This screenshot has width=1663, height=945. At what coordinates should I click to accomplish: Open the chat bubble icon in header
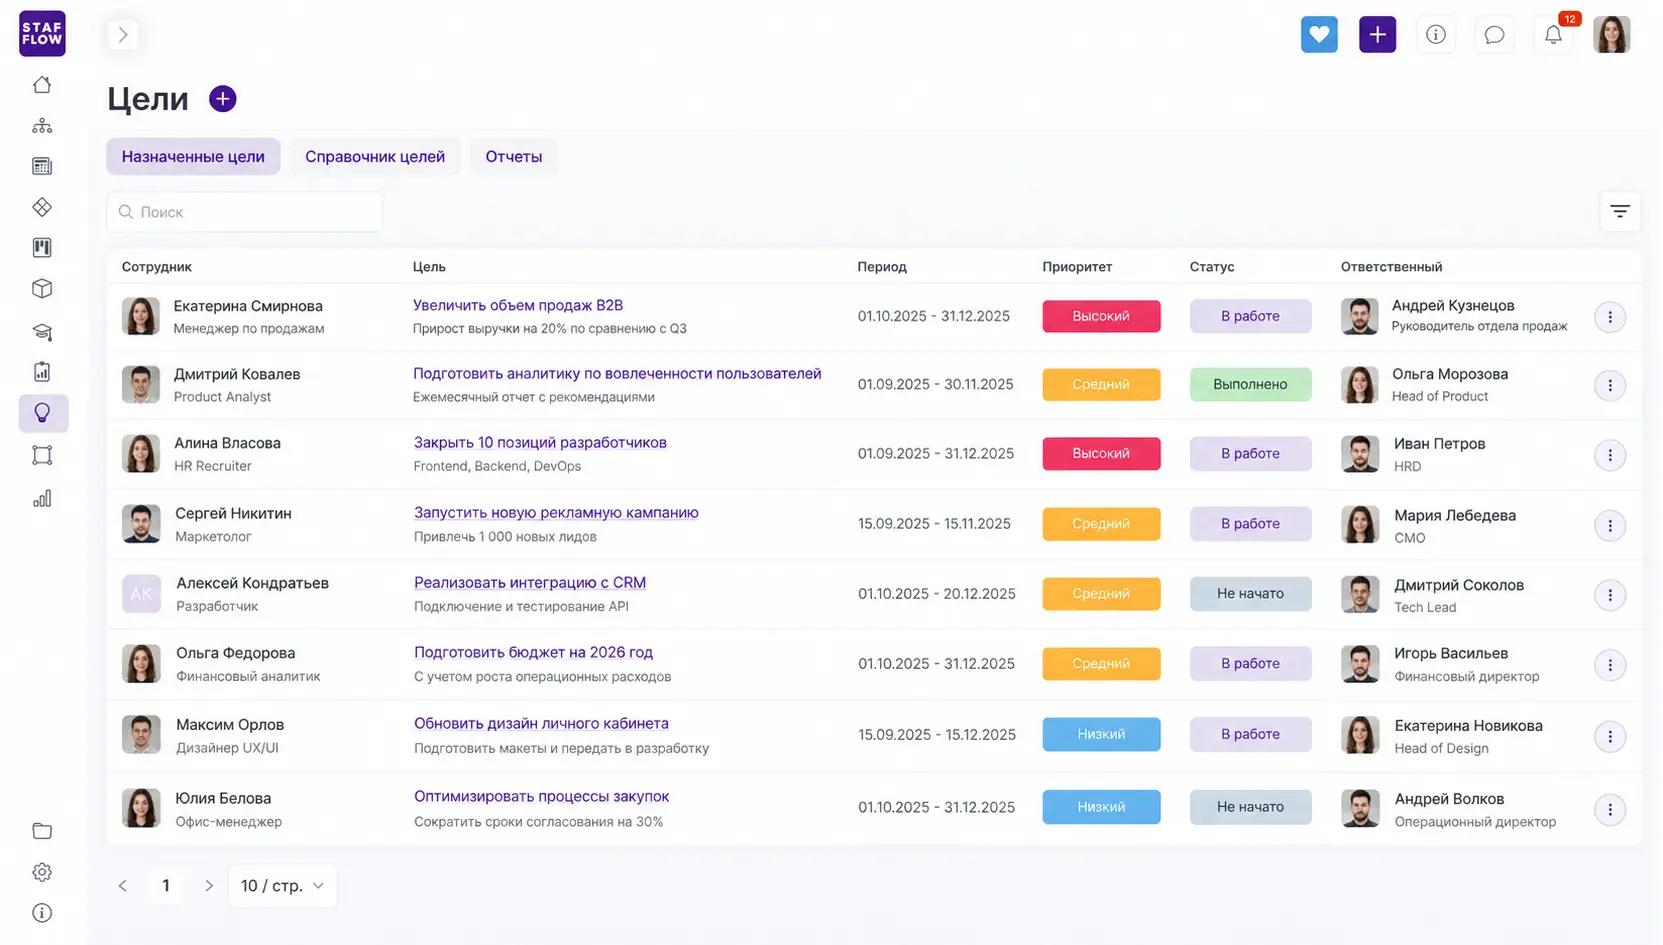pyautogui.click(x=1494, y=35)
